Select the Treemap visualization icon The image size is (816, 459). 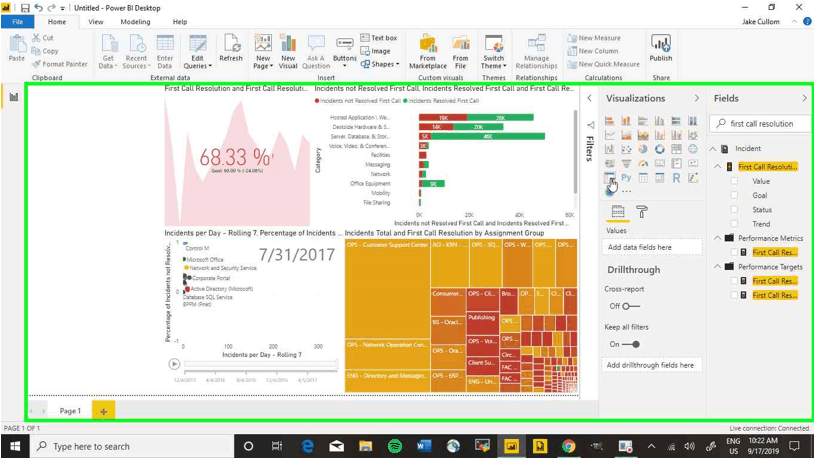click(676, 149)
